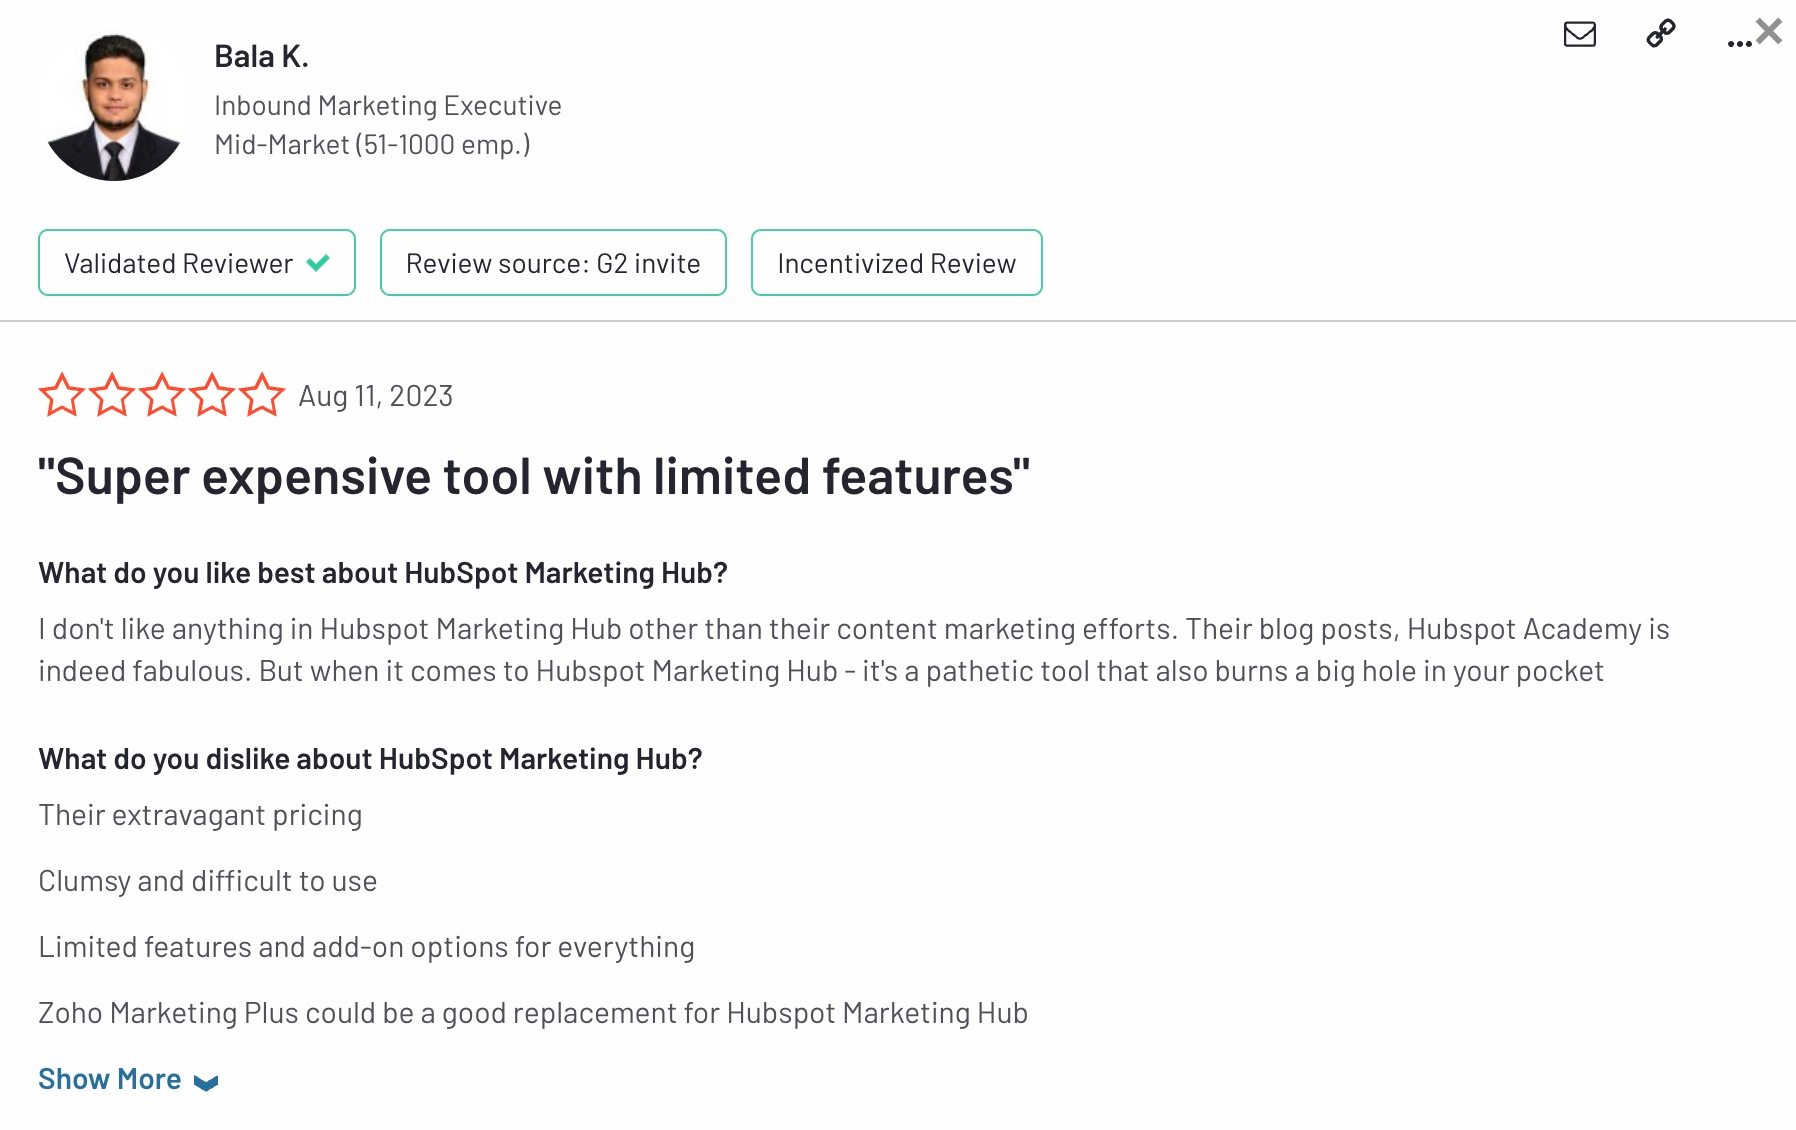The width and height of the screenshot is (1796, 1130).
Task: Click the second rating star
Action: tap(112, 396)
